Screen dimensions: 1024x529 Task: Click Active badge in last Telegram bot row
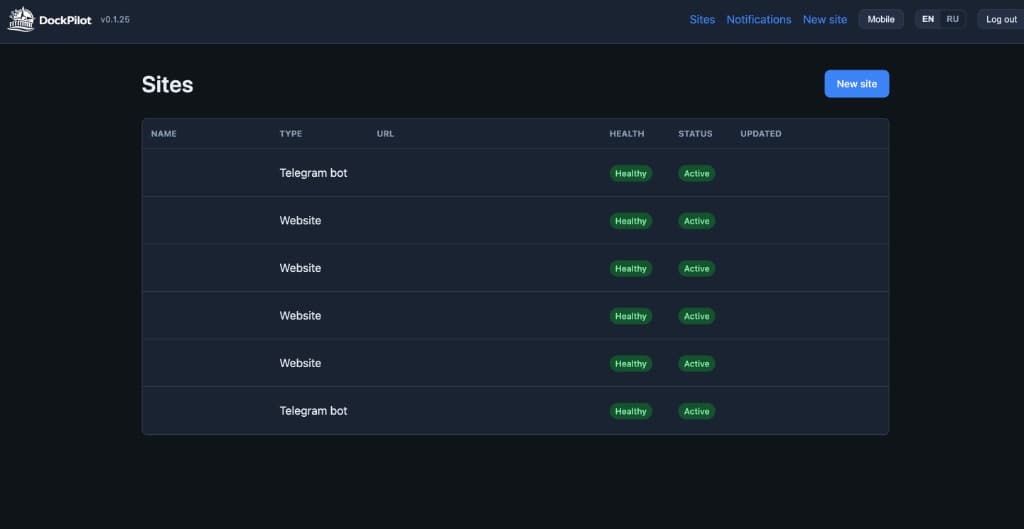pos(697,411)
